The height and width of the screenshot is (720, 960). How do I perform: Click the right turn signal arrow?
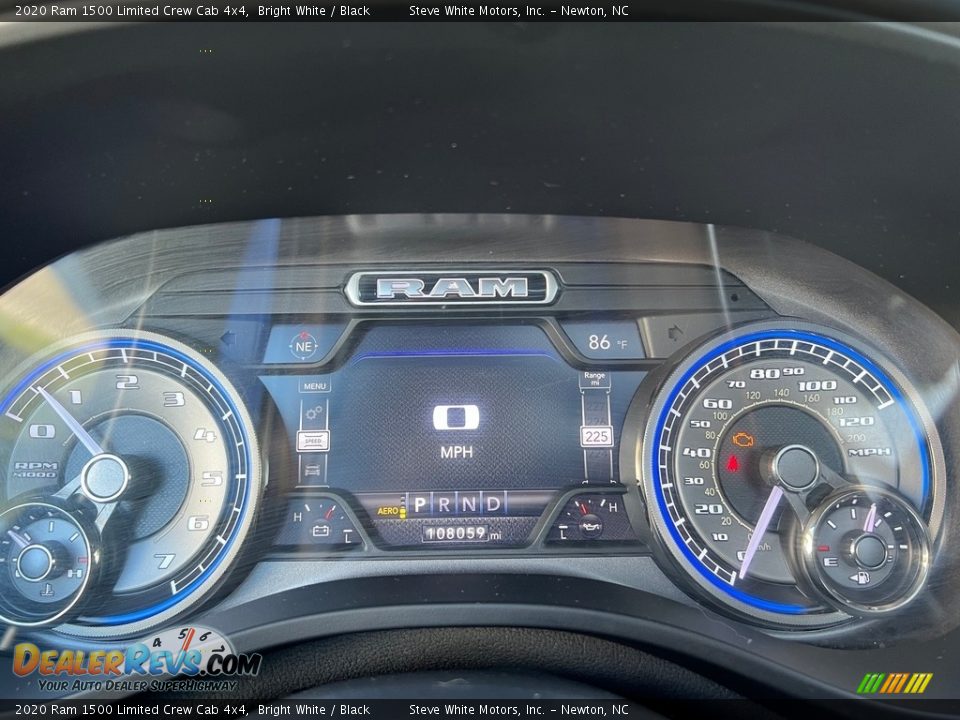coord(675,333)
